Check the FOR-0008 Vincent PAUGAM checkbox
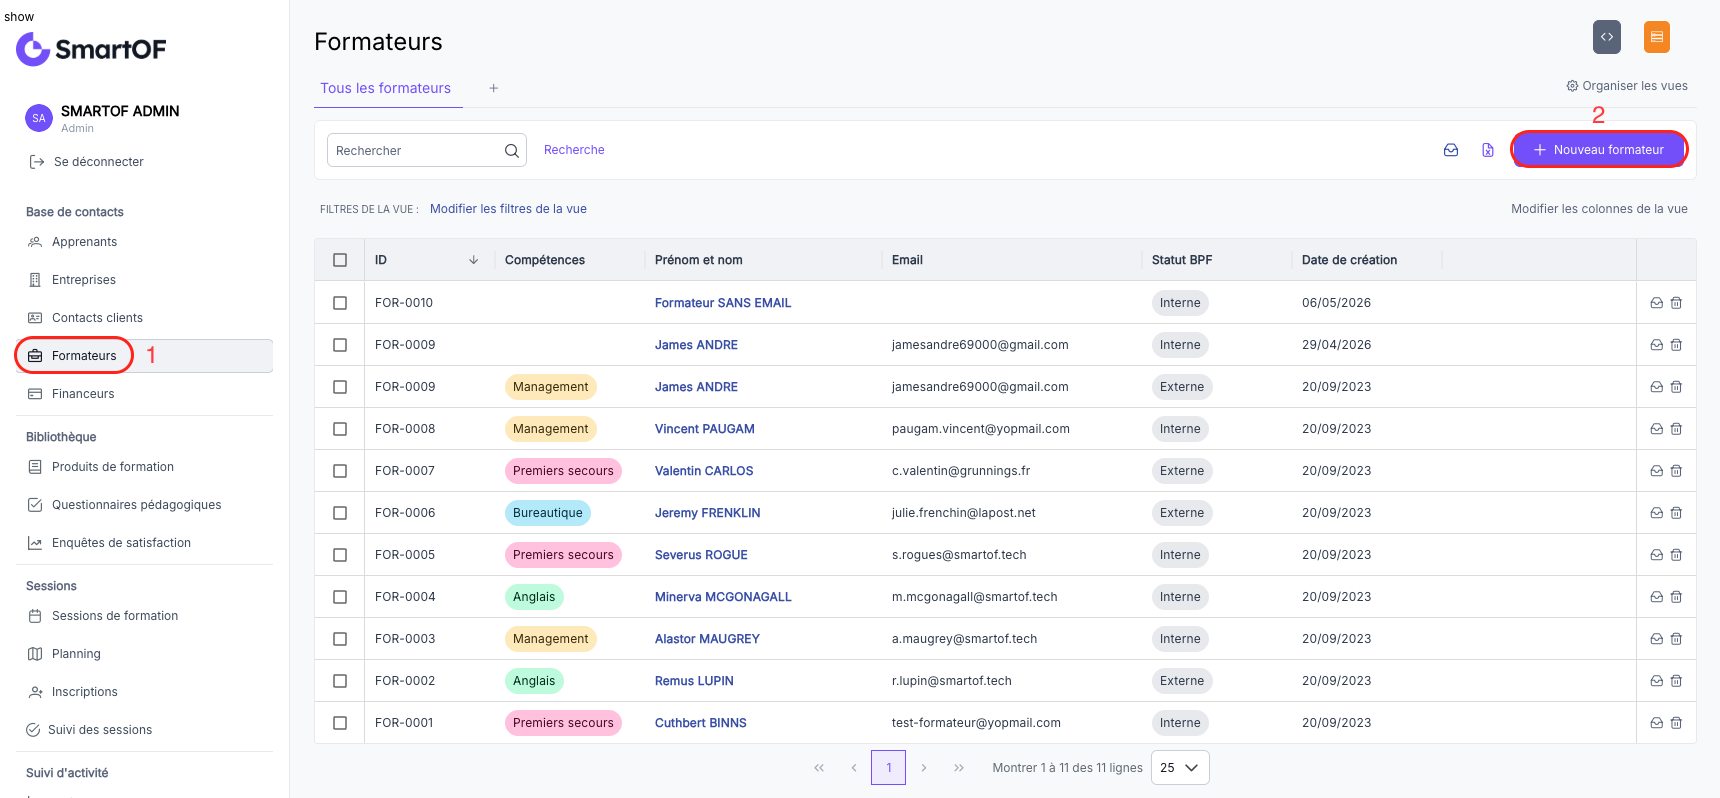 pos(340,429)
